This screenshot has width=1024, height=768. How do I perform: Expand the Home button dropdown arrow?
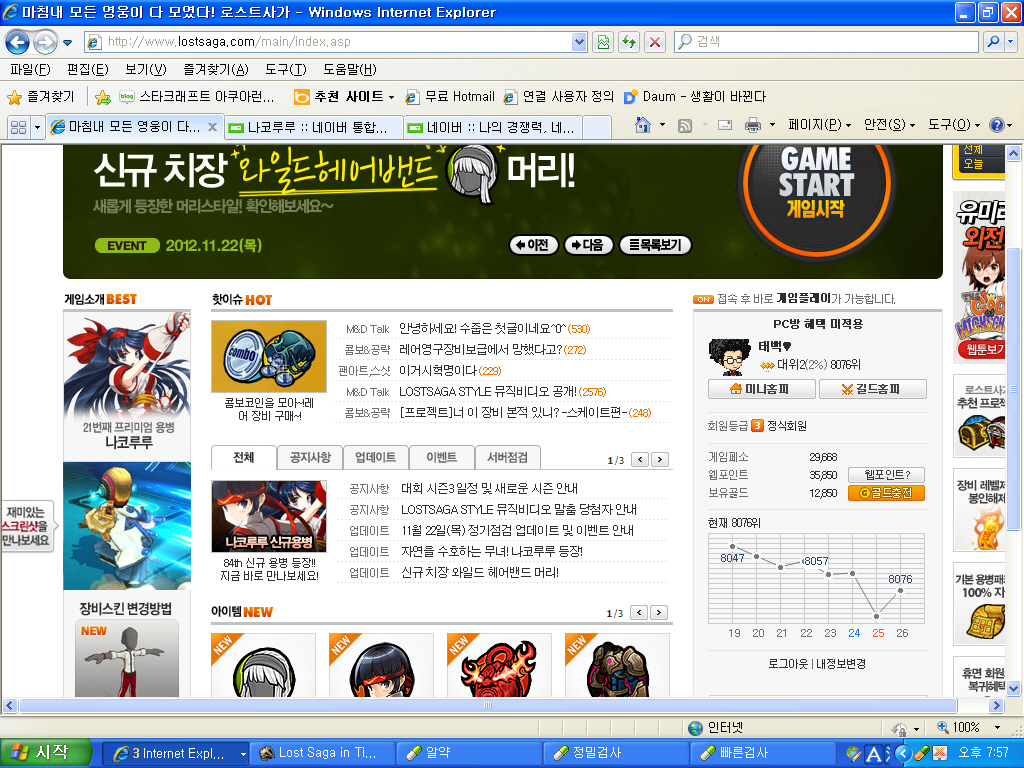(662, 125)
